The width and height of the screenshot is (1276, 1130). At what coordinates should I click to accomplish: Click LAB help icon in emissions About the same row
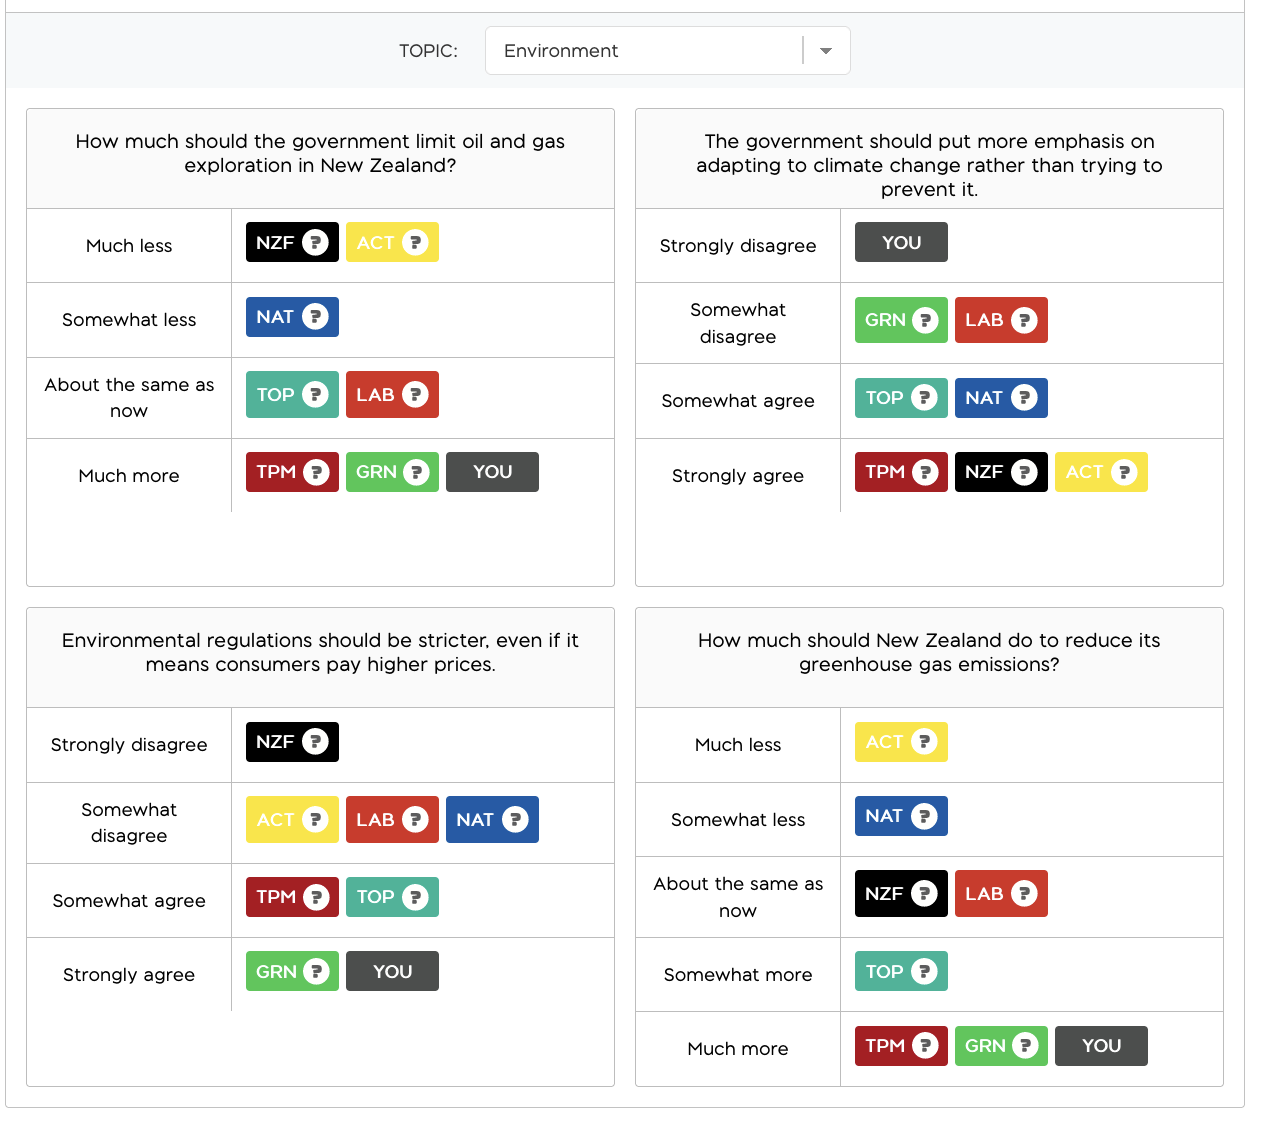coord(1024,894)
